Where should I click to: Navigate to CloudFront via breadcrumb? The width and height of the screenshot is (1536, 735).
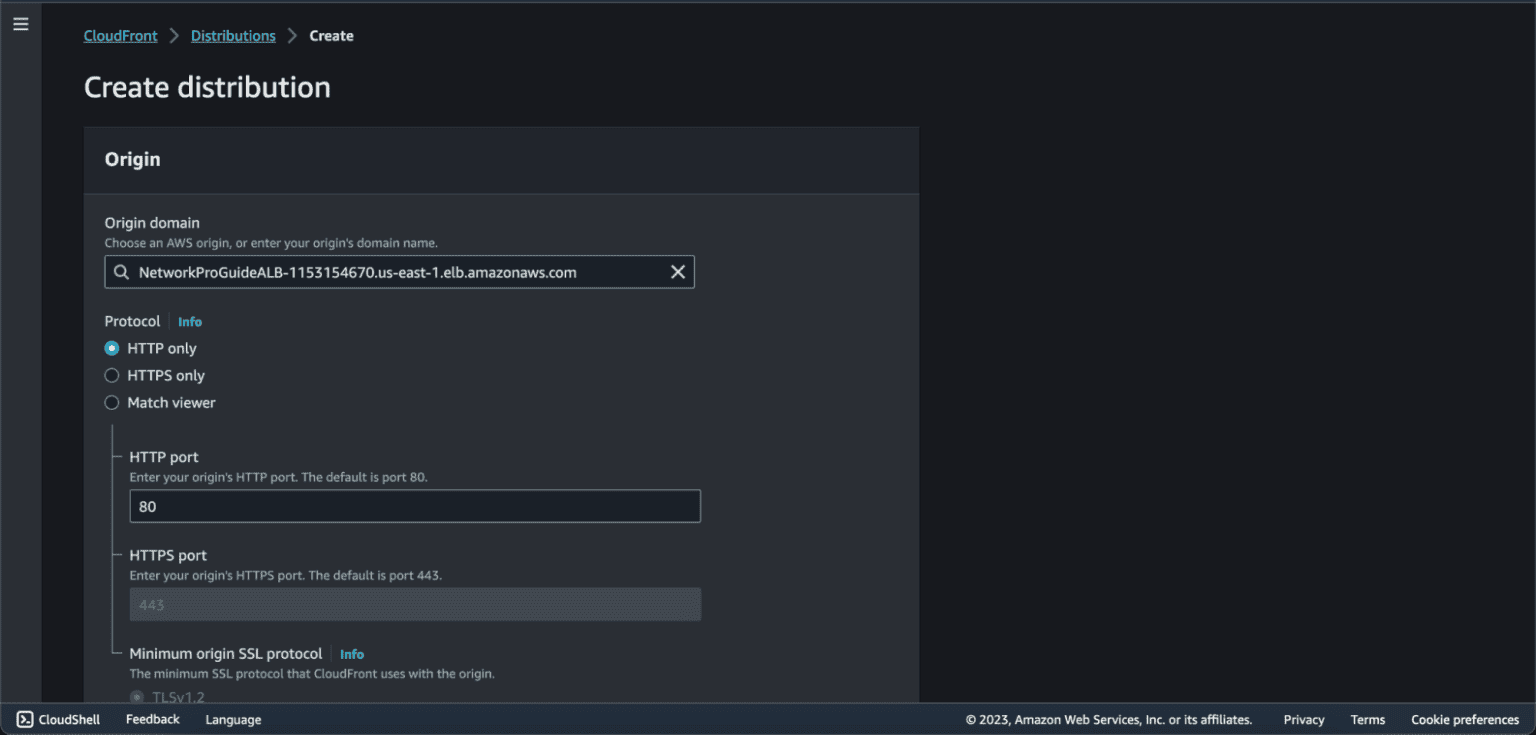coord(120,35)
